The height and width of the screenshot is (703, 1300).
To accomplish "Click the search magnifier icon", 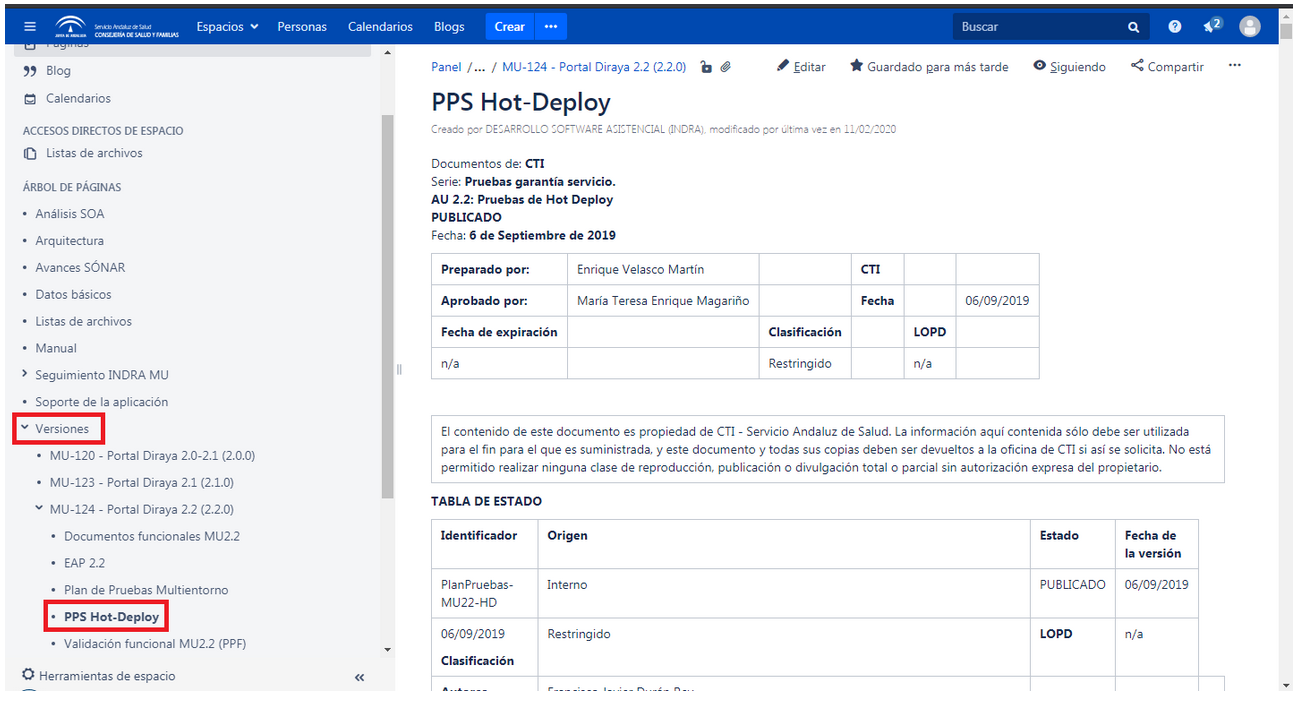I will point(1134,27).
